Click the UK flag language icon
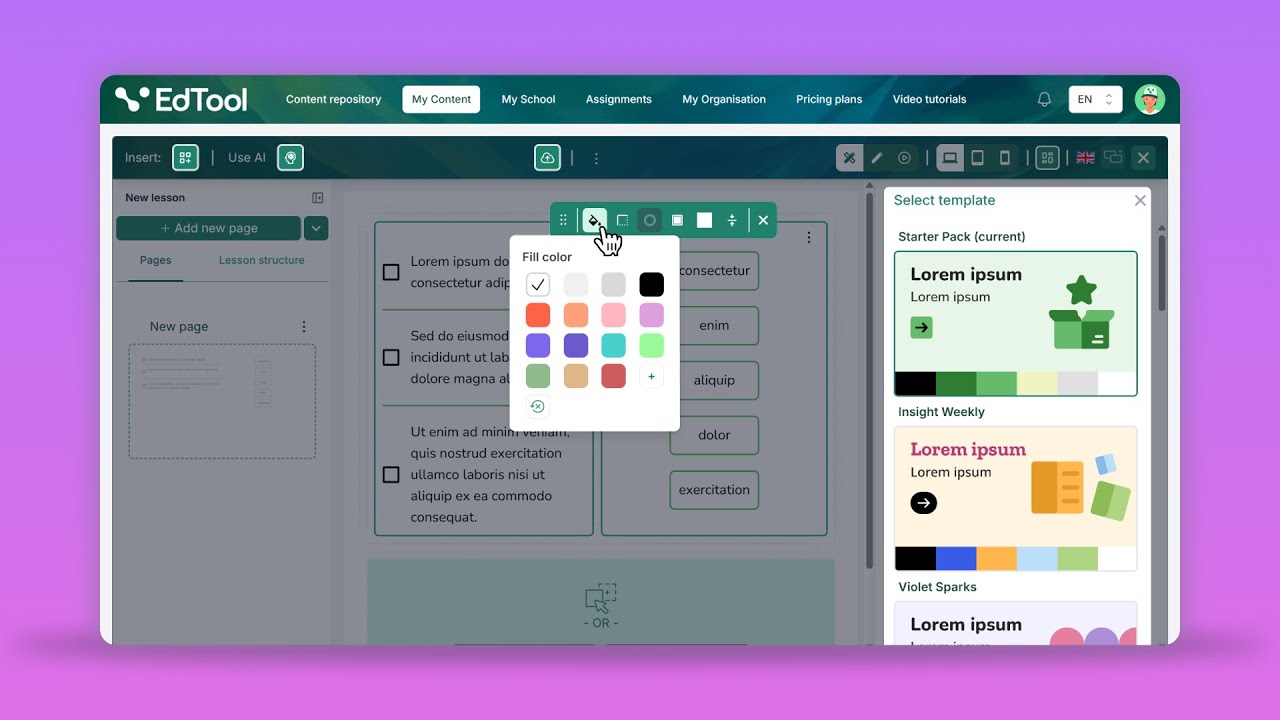This screenshot has width=1280, height=720. point(1085,157)
